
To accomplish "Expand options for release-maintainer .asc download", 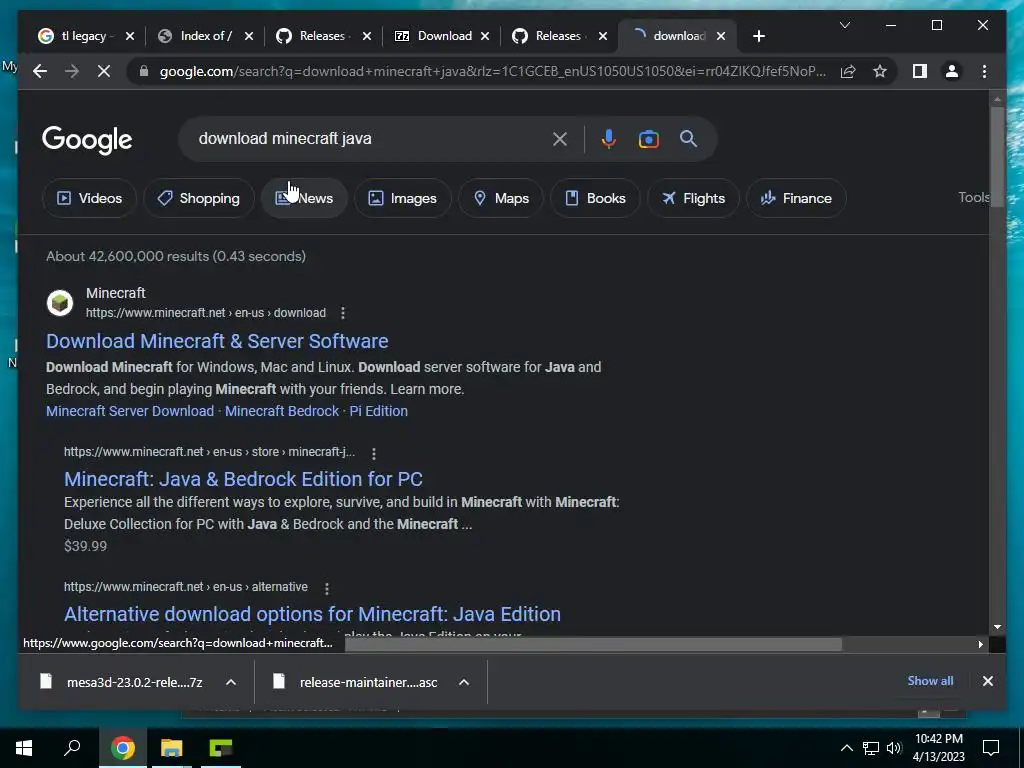I will [x=464, y=682].
